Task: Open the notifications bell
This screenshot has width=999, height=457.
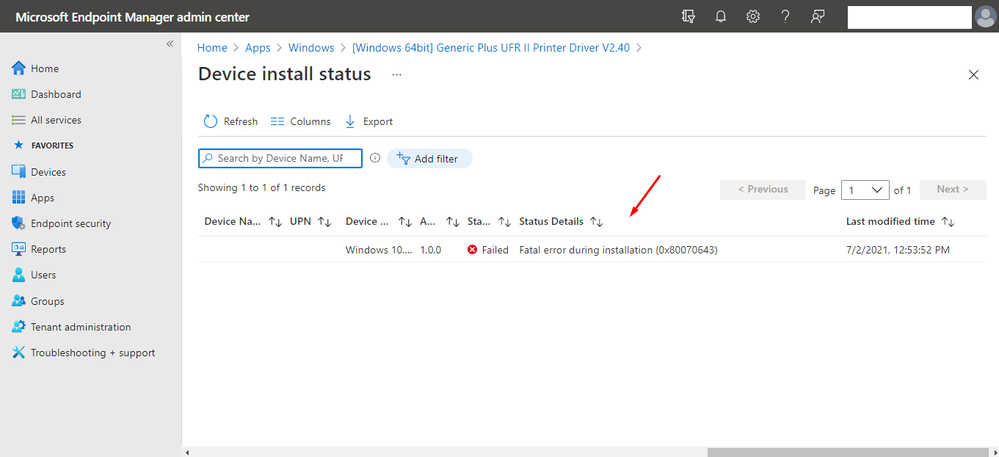Action: pos(721,17)
